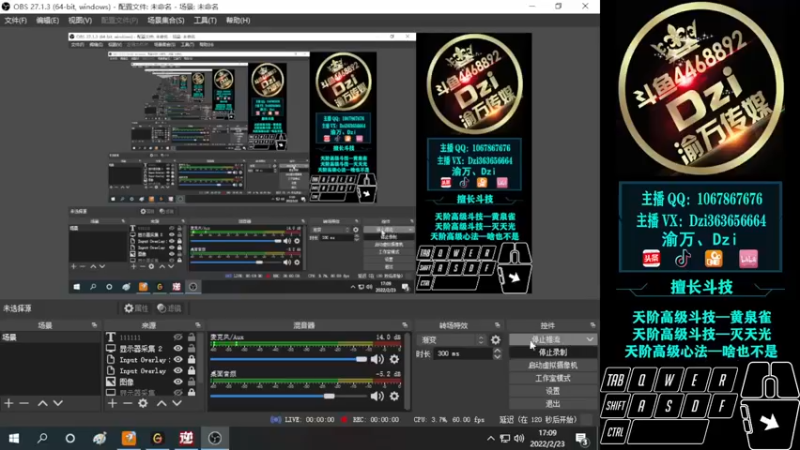The height and width of the screenshot is (450, 800).
Task: Click the 属性 properties button
Action: pyautogui.click(x=136, y=308)
